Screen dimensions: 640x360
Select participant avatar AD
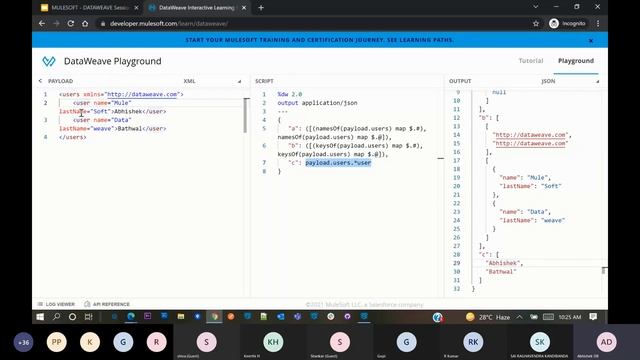click(x=606, y=342)
